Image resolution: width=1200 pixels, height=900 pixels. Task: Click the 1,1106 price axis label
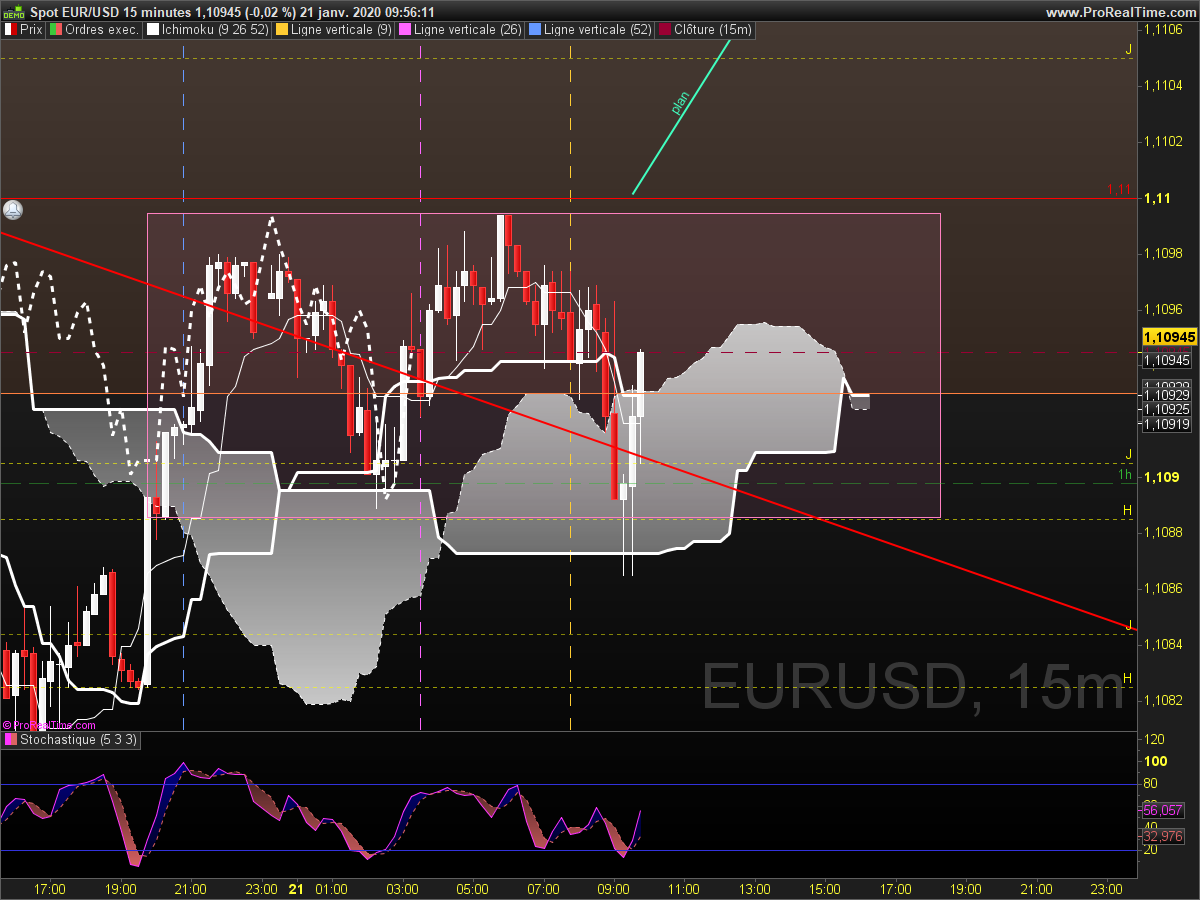[x=1163, y=30]
